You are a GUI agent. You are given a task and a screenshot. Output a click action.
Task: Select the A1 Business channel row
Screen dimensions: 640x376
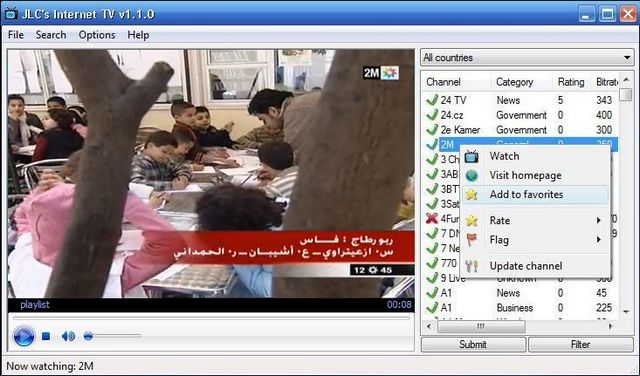pyautogui.click(x=521, y=307)
